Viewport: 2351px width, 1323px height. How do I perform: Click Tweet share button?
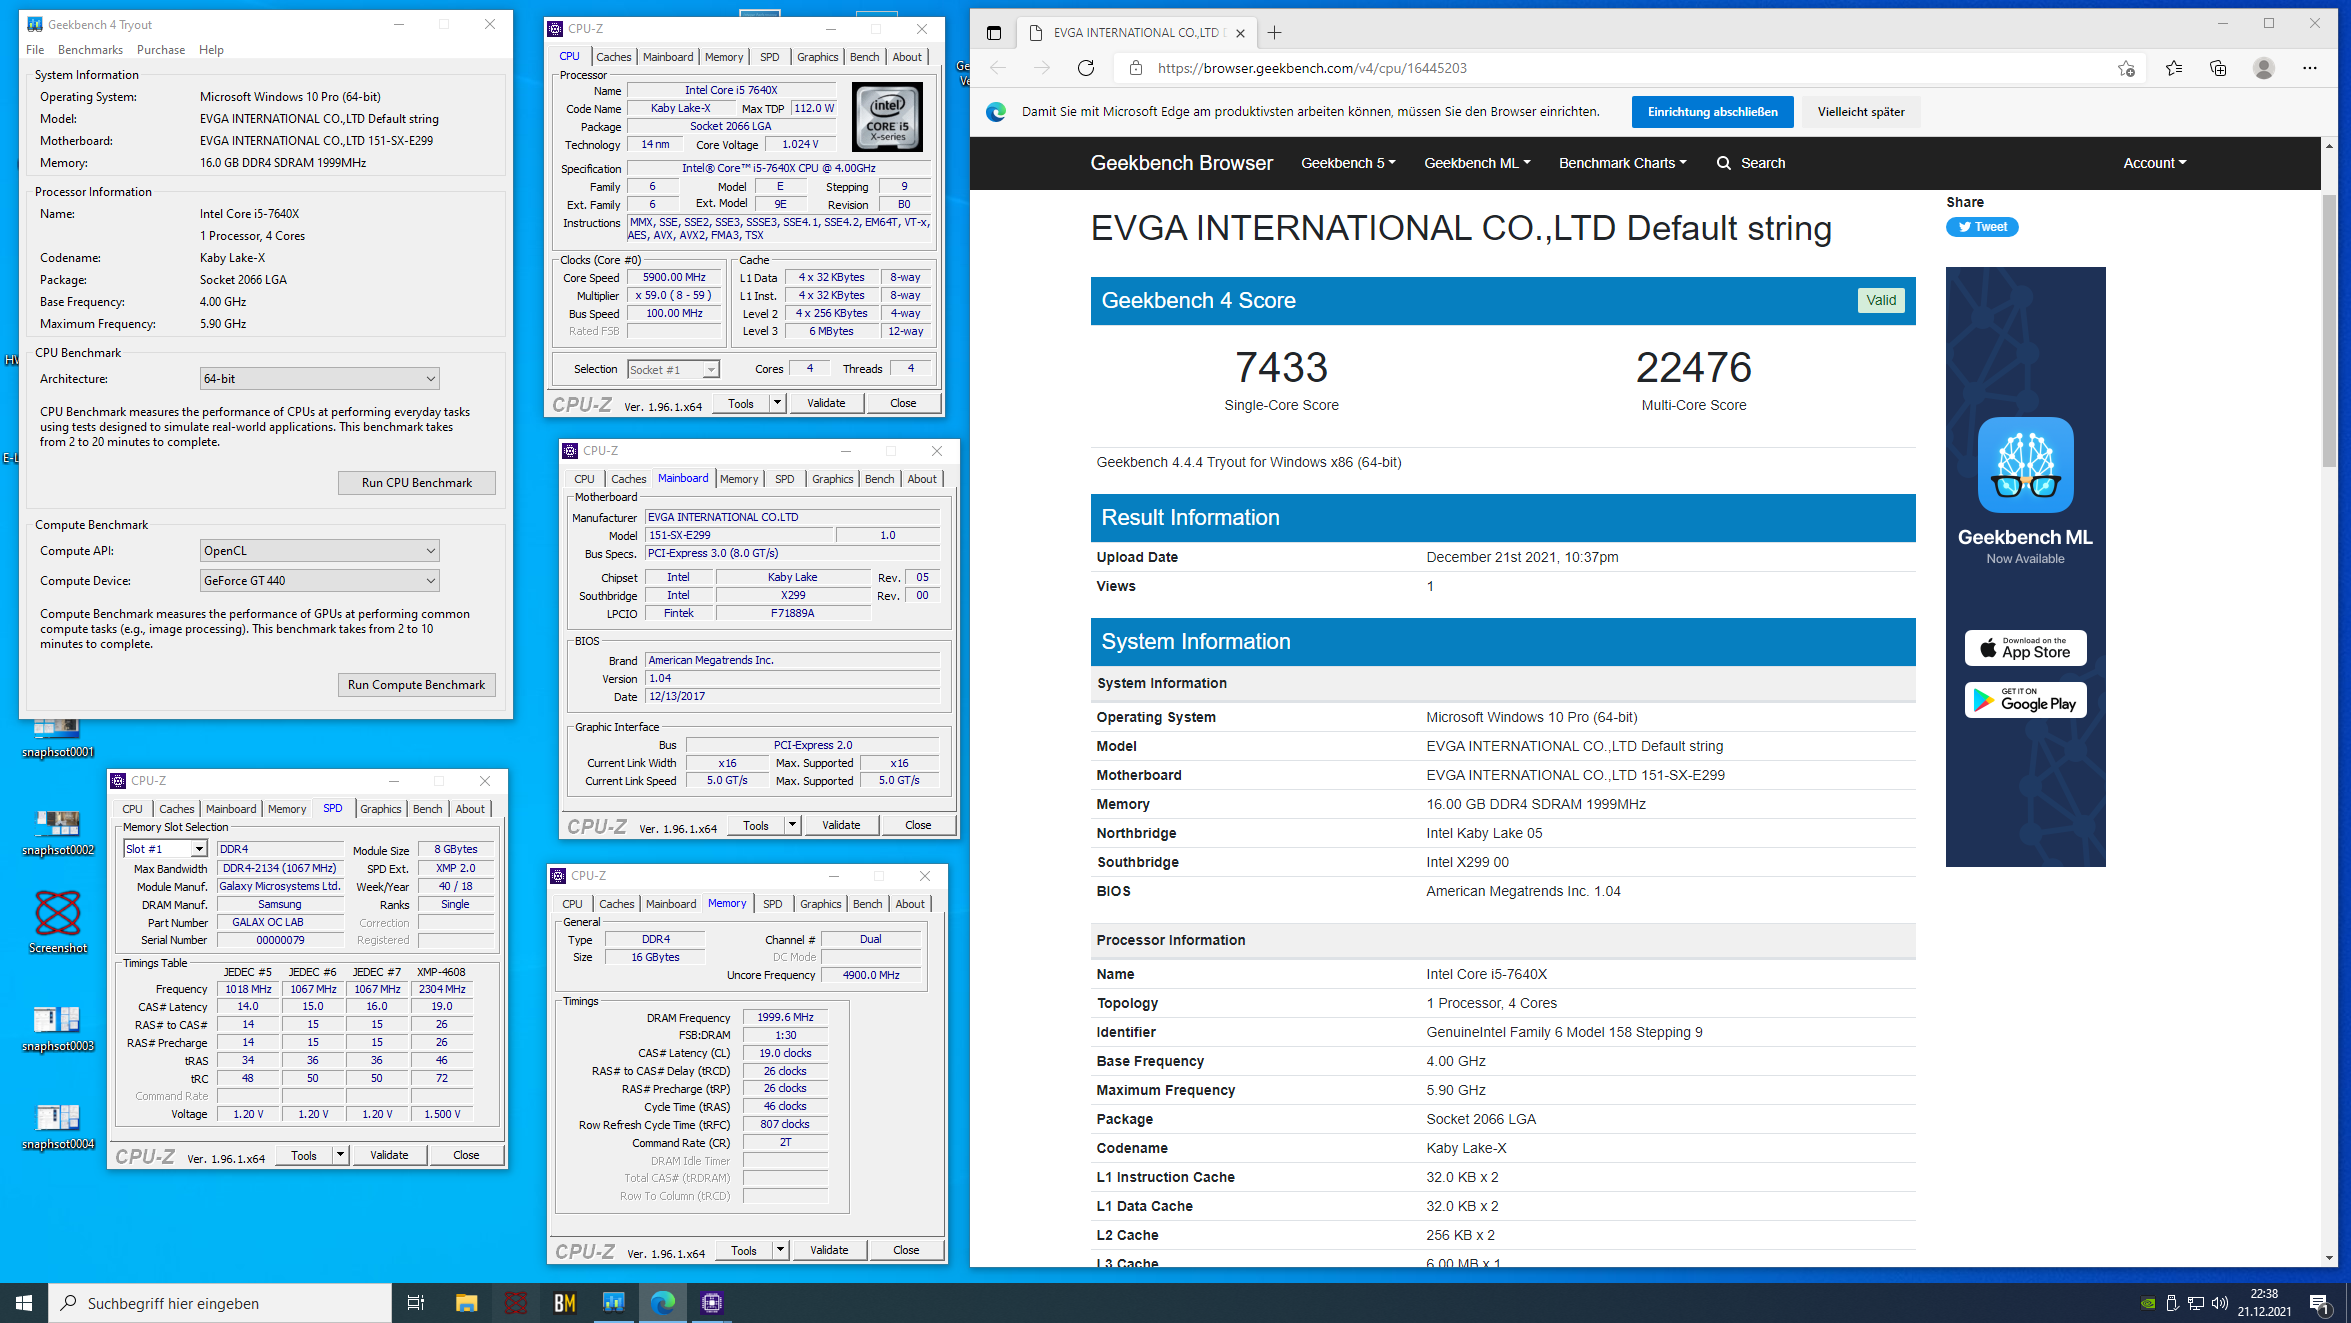coord(1981,227)
